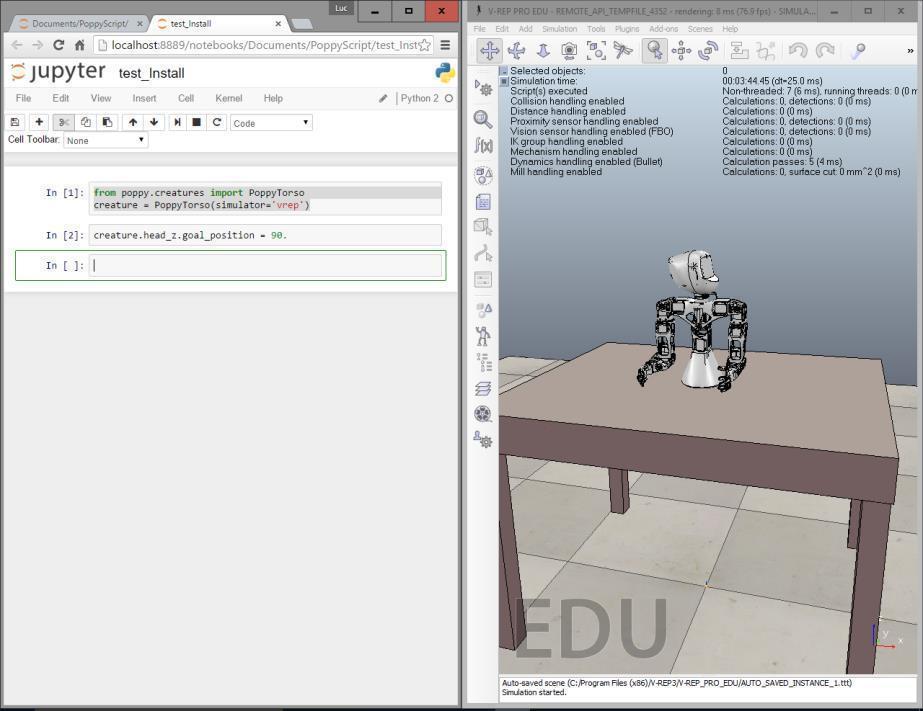The height and width of the screenshot is (711, 923).
Task: Click fit-to-view icon in V-REP toolbar
Action: (x=596, y=51)
